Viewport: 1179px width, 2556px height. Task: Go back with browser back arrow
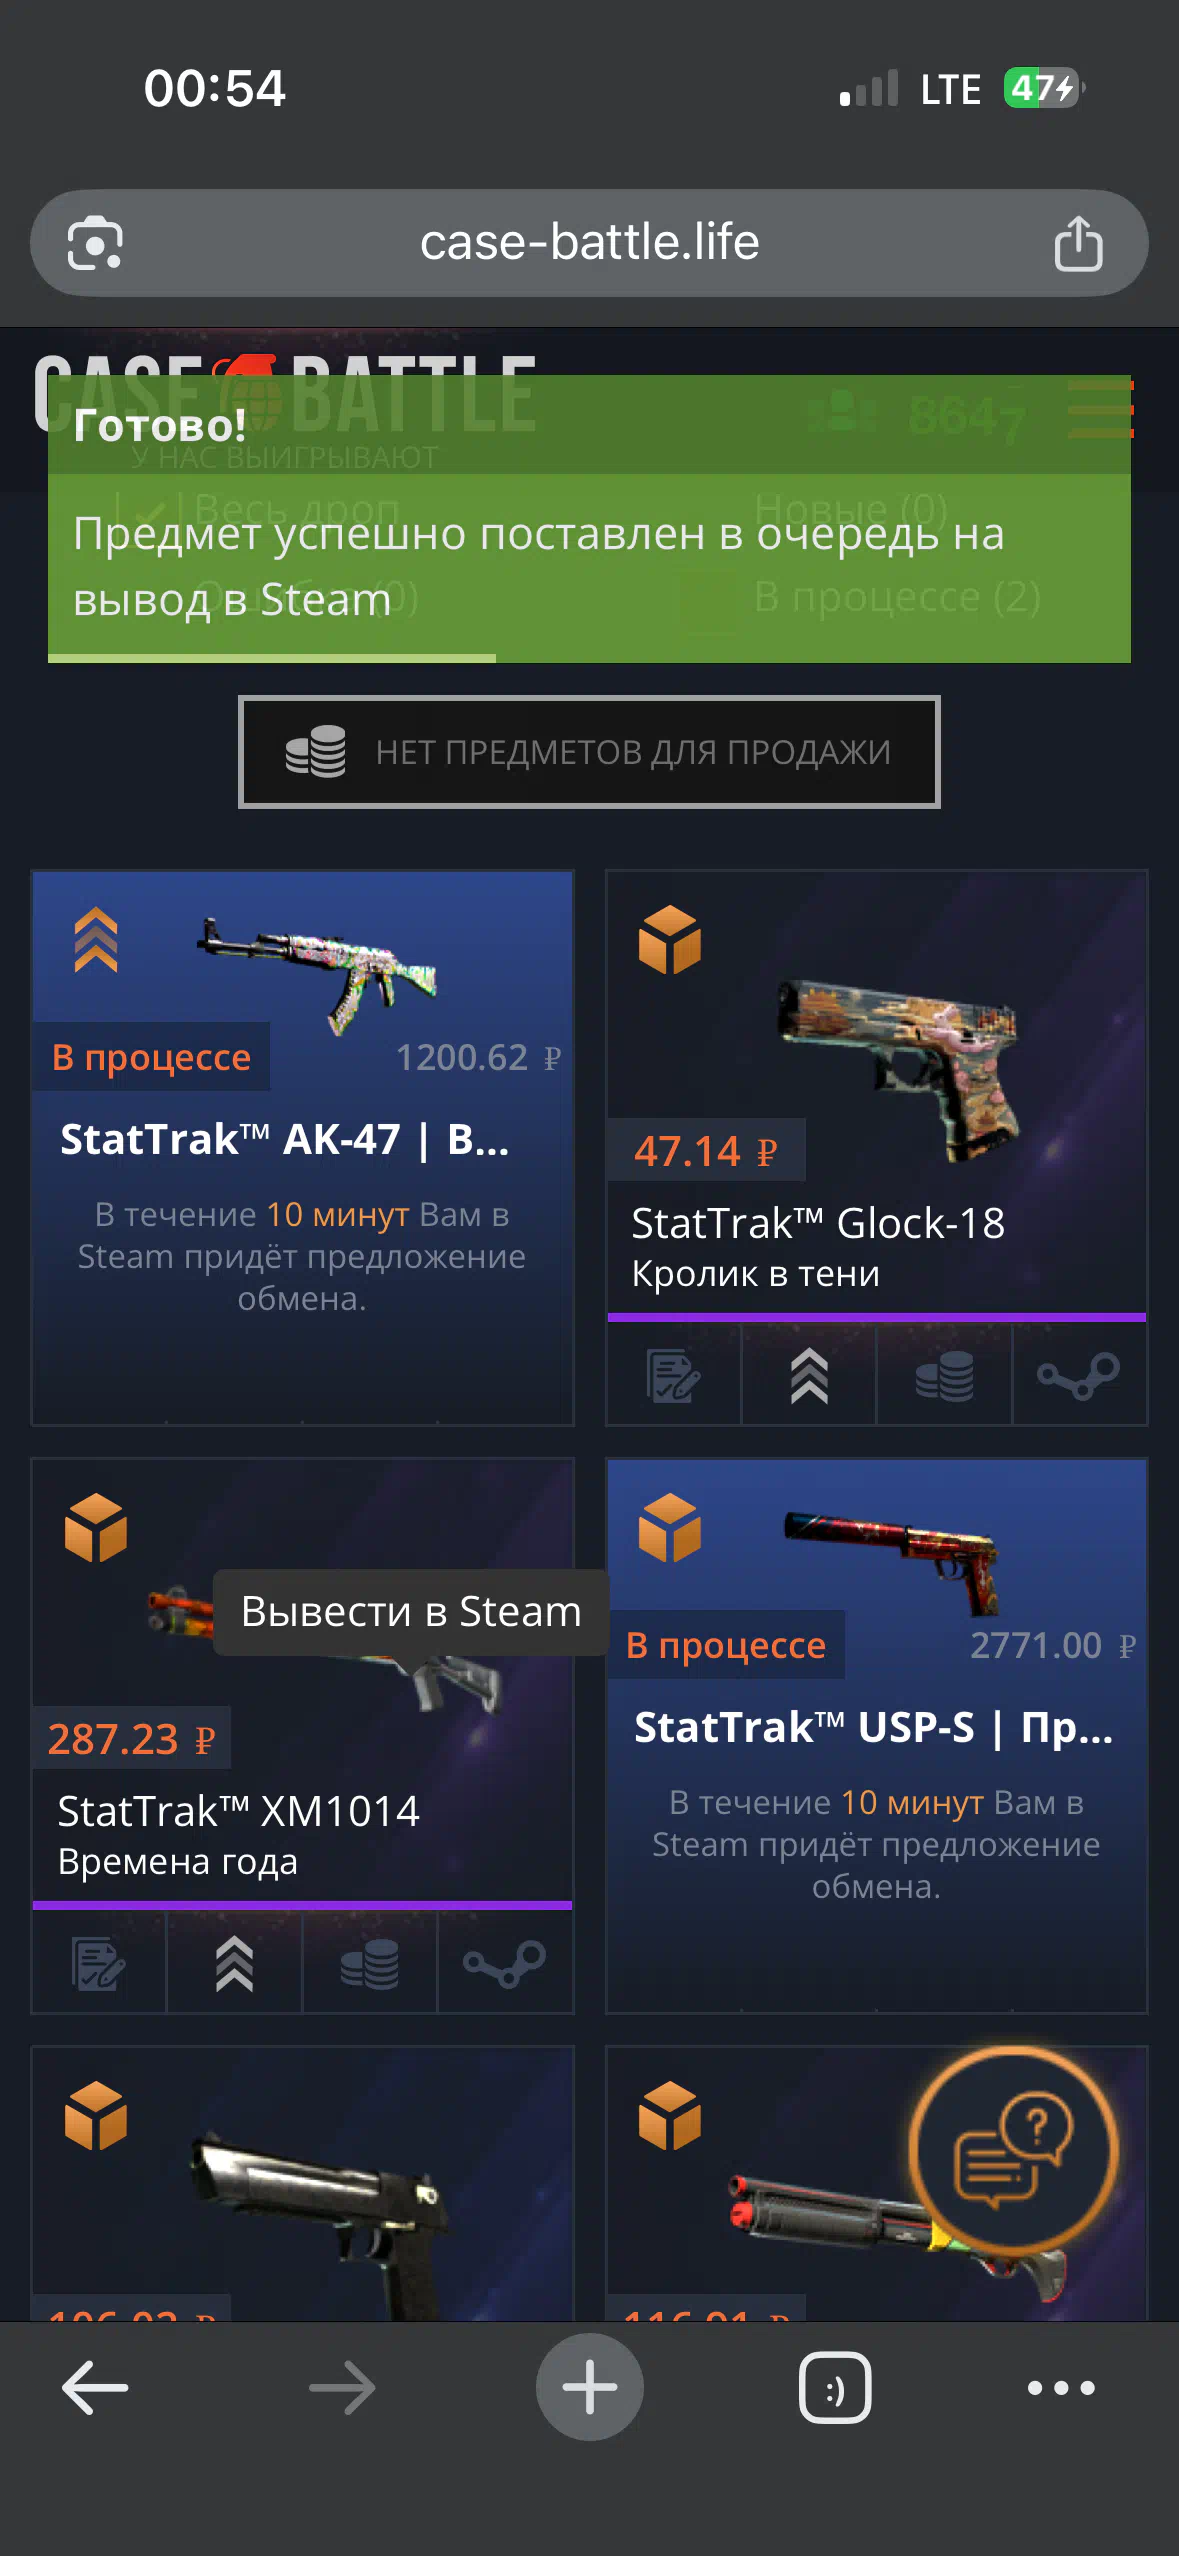point(95,2387)
